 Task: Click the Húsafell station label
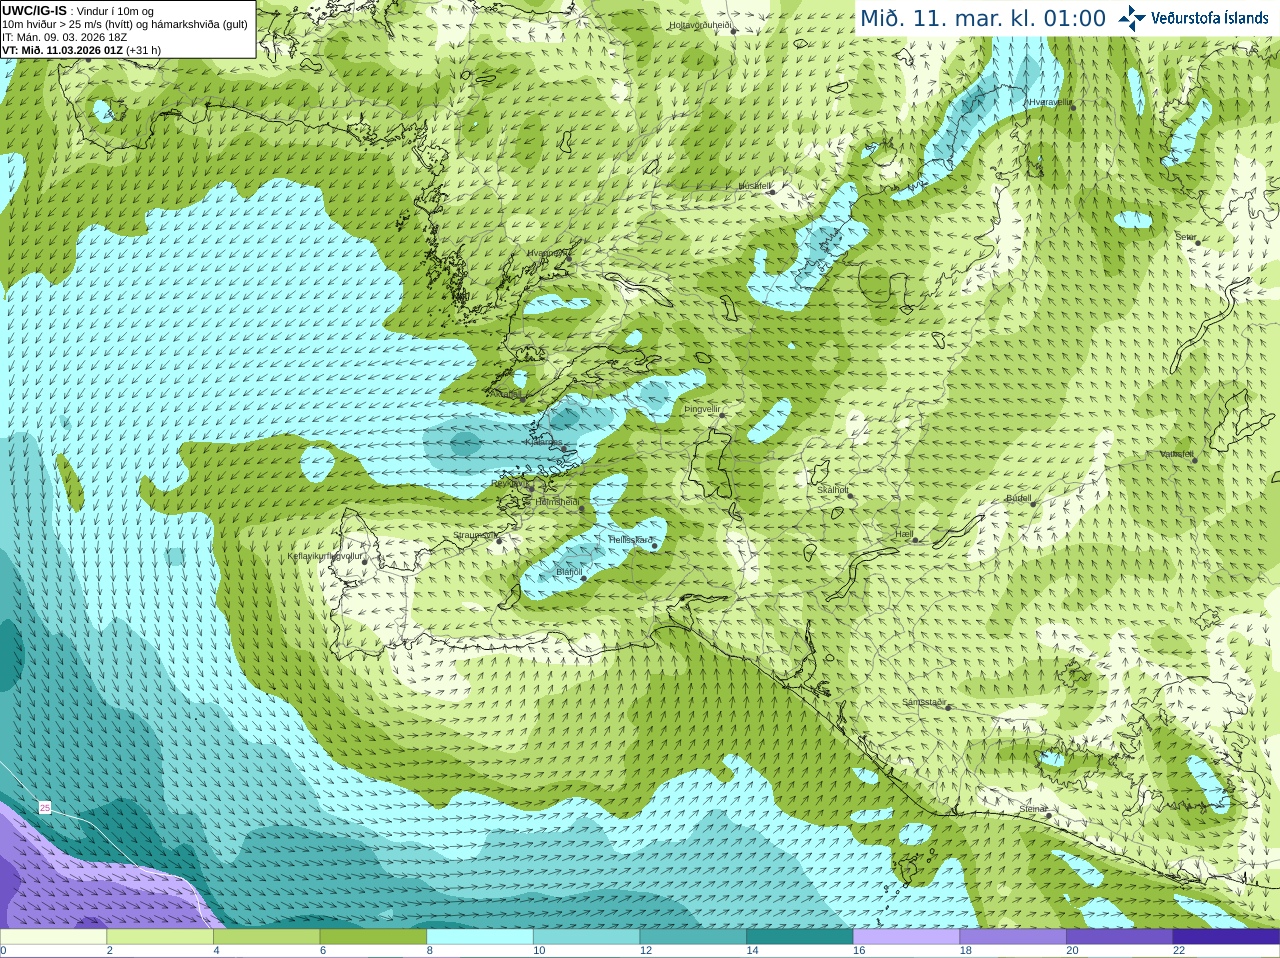pos(755,186)
